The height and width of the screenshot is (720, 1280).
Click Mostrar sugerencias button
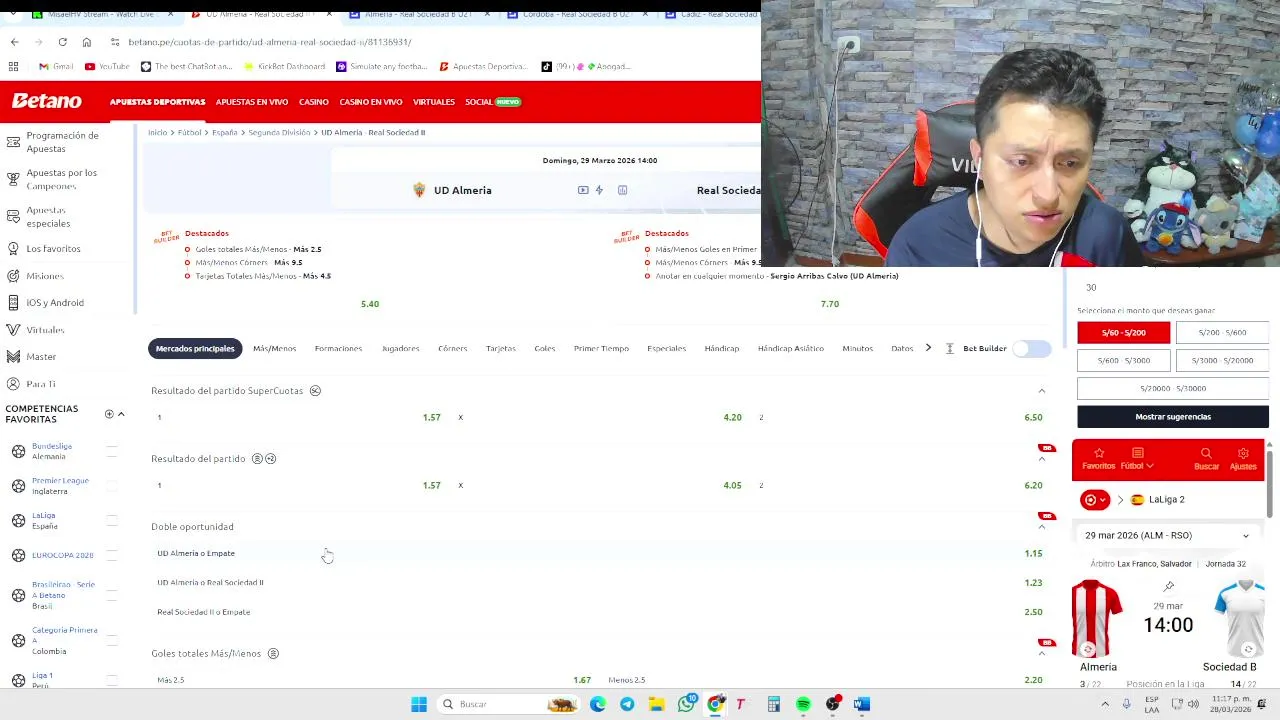[x=1173, y=417]
